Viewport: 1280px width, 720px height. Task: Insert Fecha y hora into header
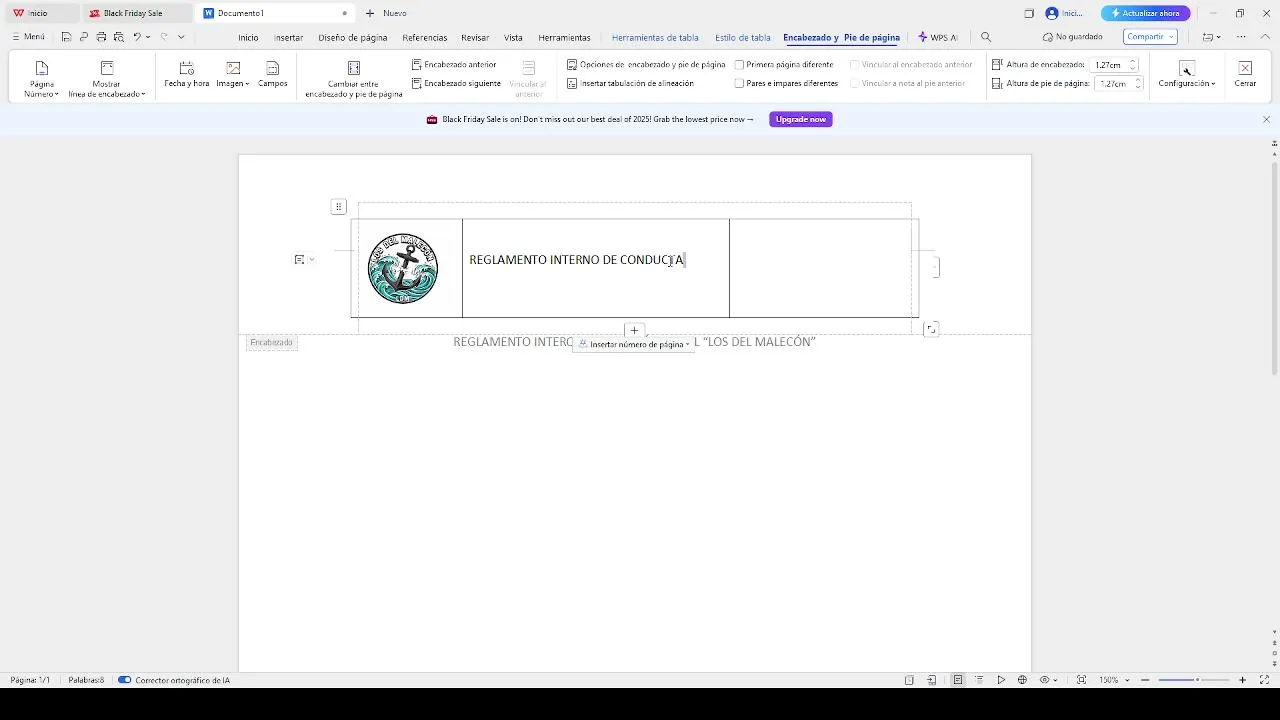(x=187, y=75)
